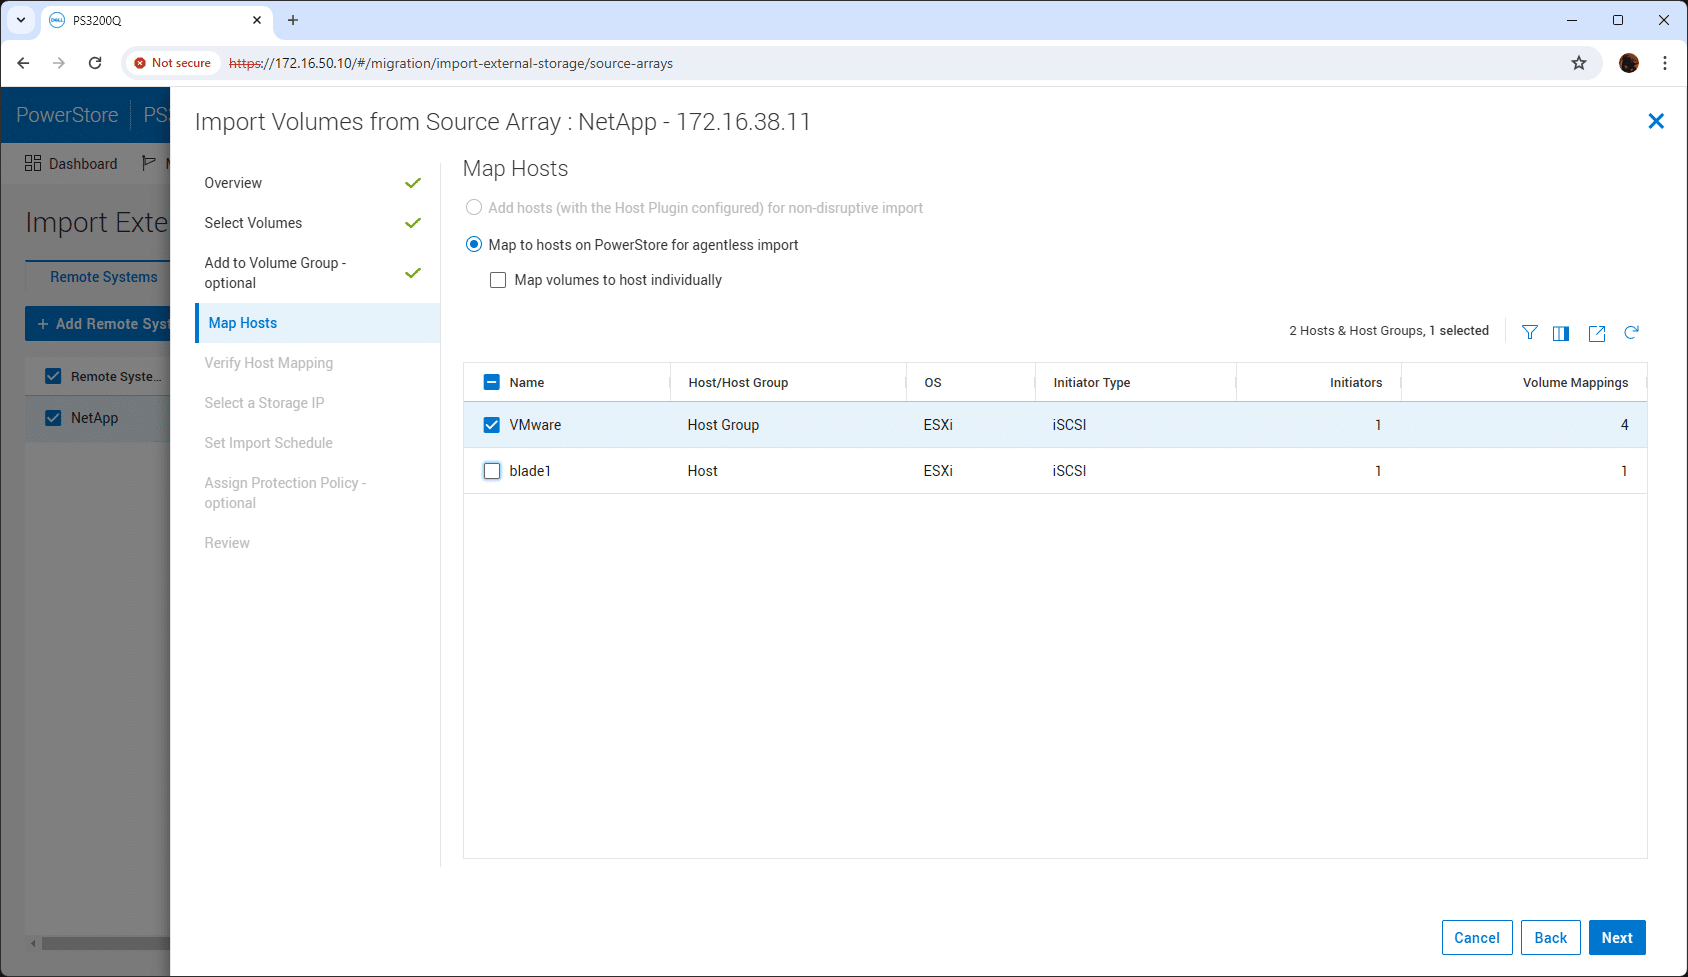Click the flag icon beside Dashboard
Image resolution: width=1688 pixels, height=977 pixels.
(149, 163)
